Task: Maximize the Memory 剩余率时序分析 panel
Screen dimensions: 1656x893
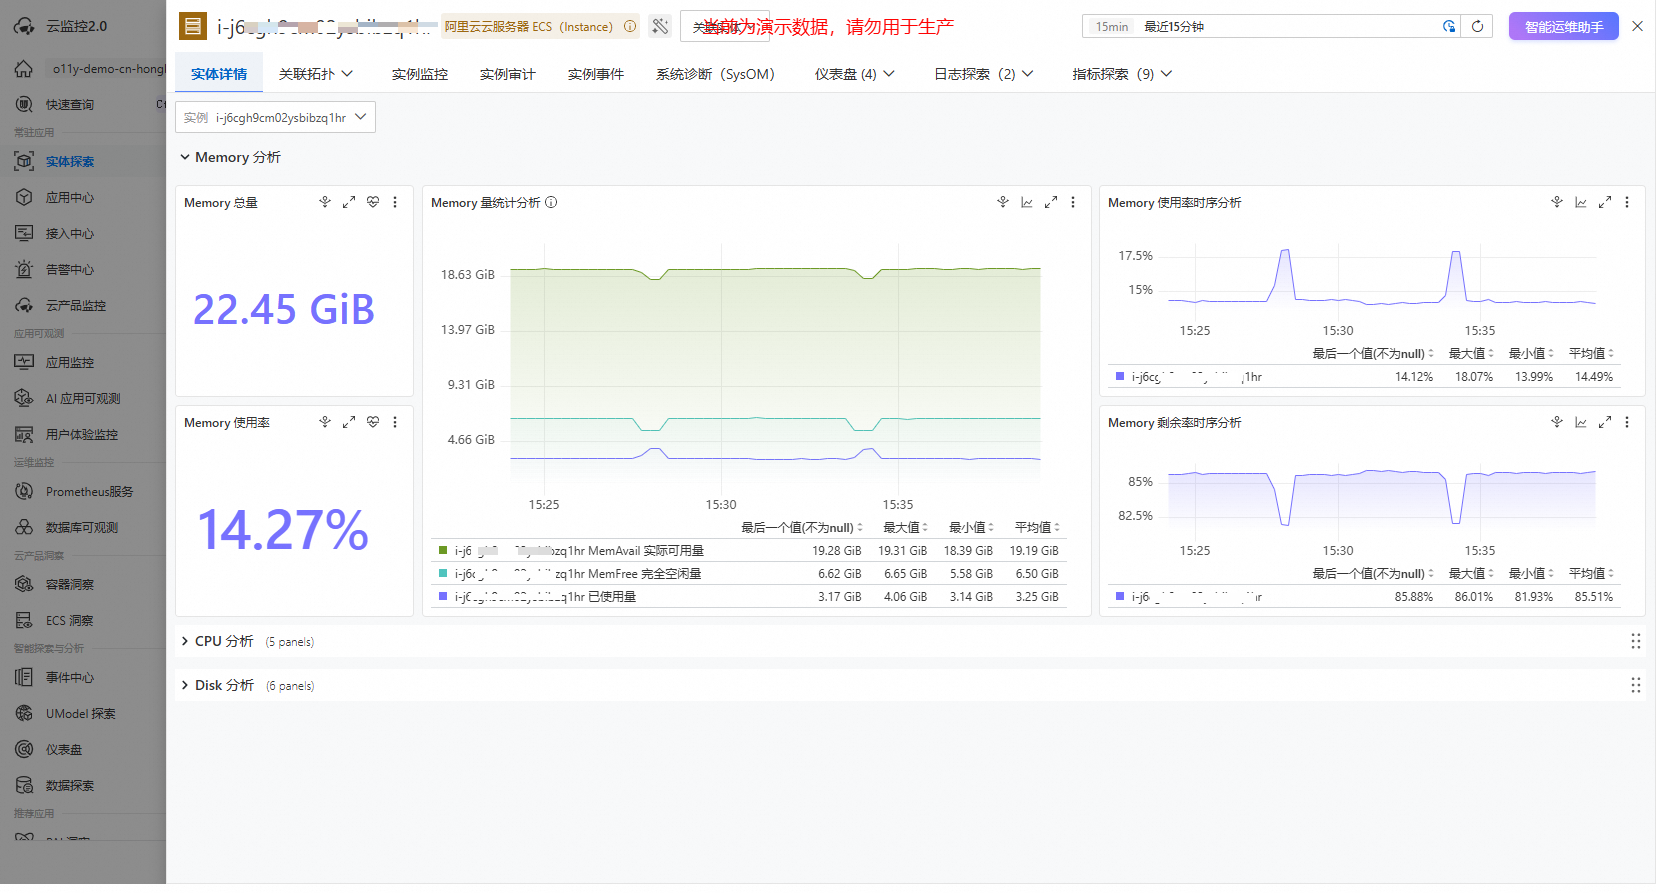Action: tap(1605, 423)
